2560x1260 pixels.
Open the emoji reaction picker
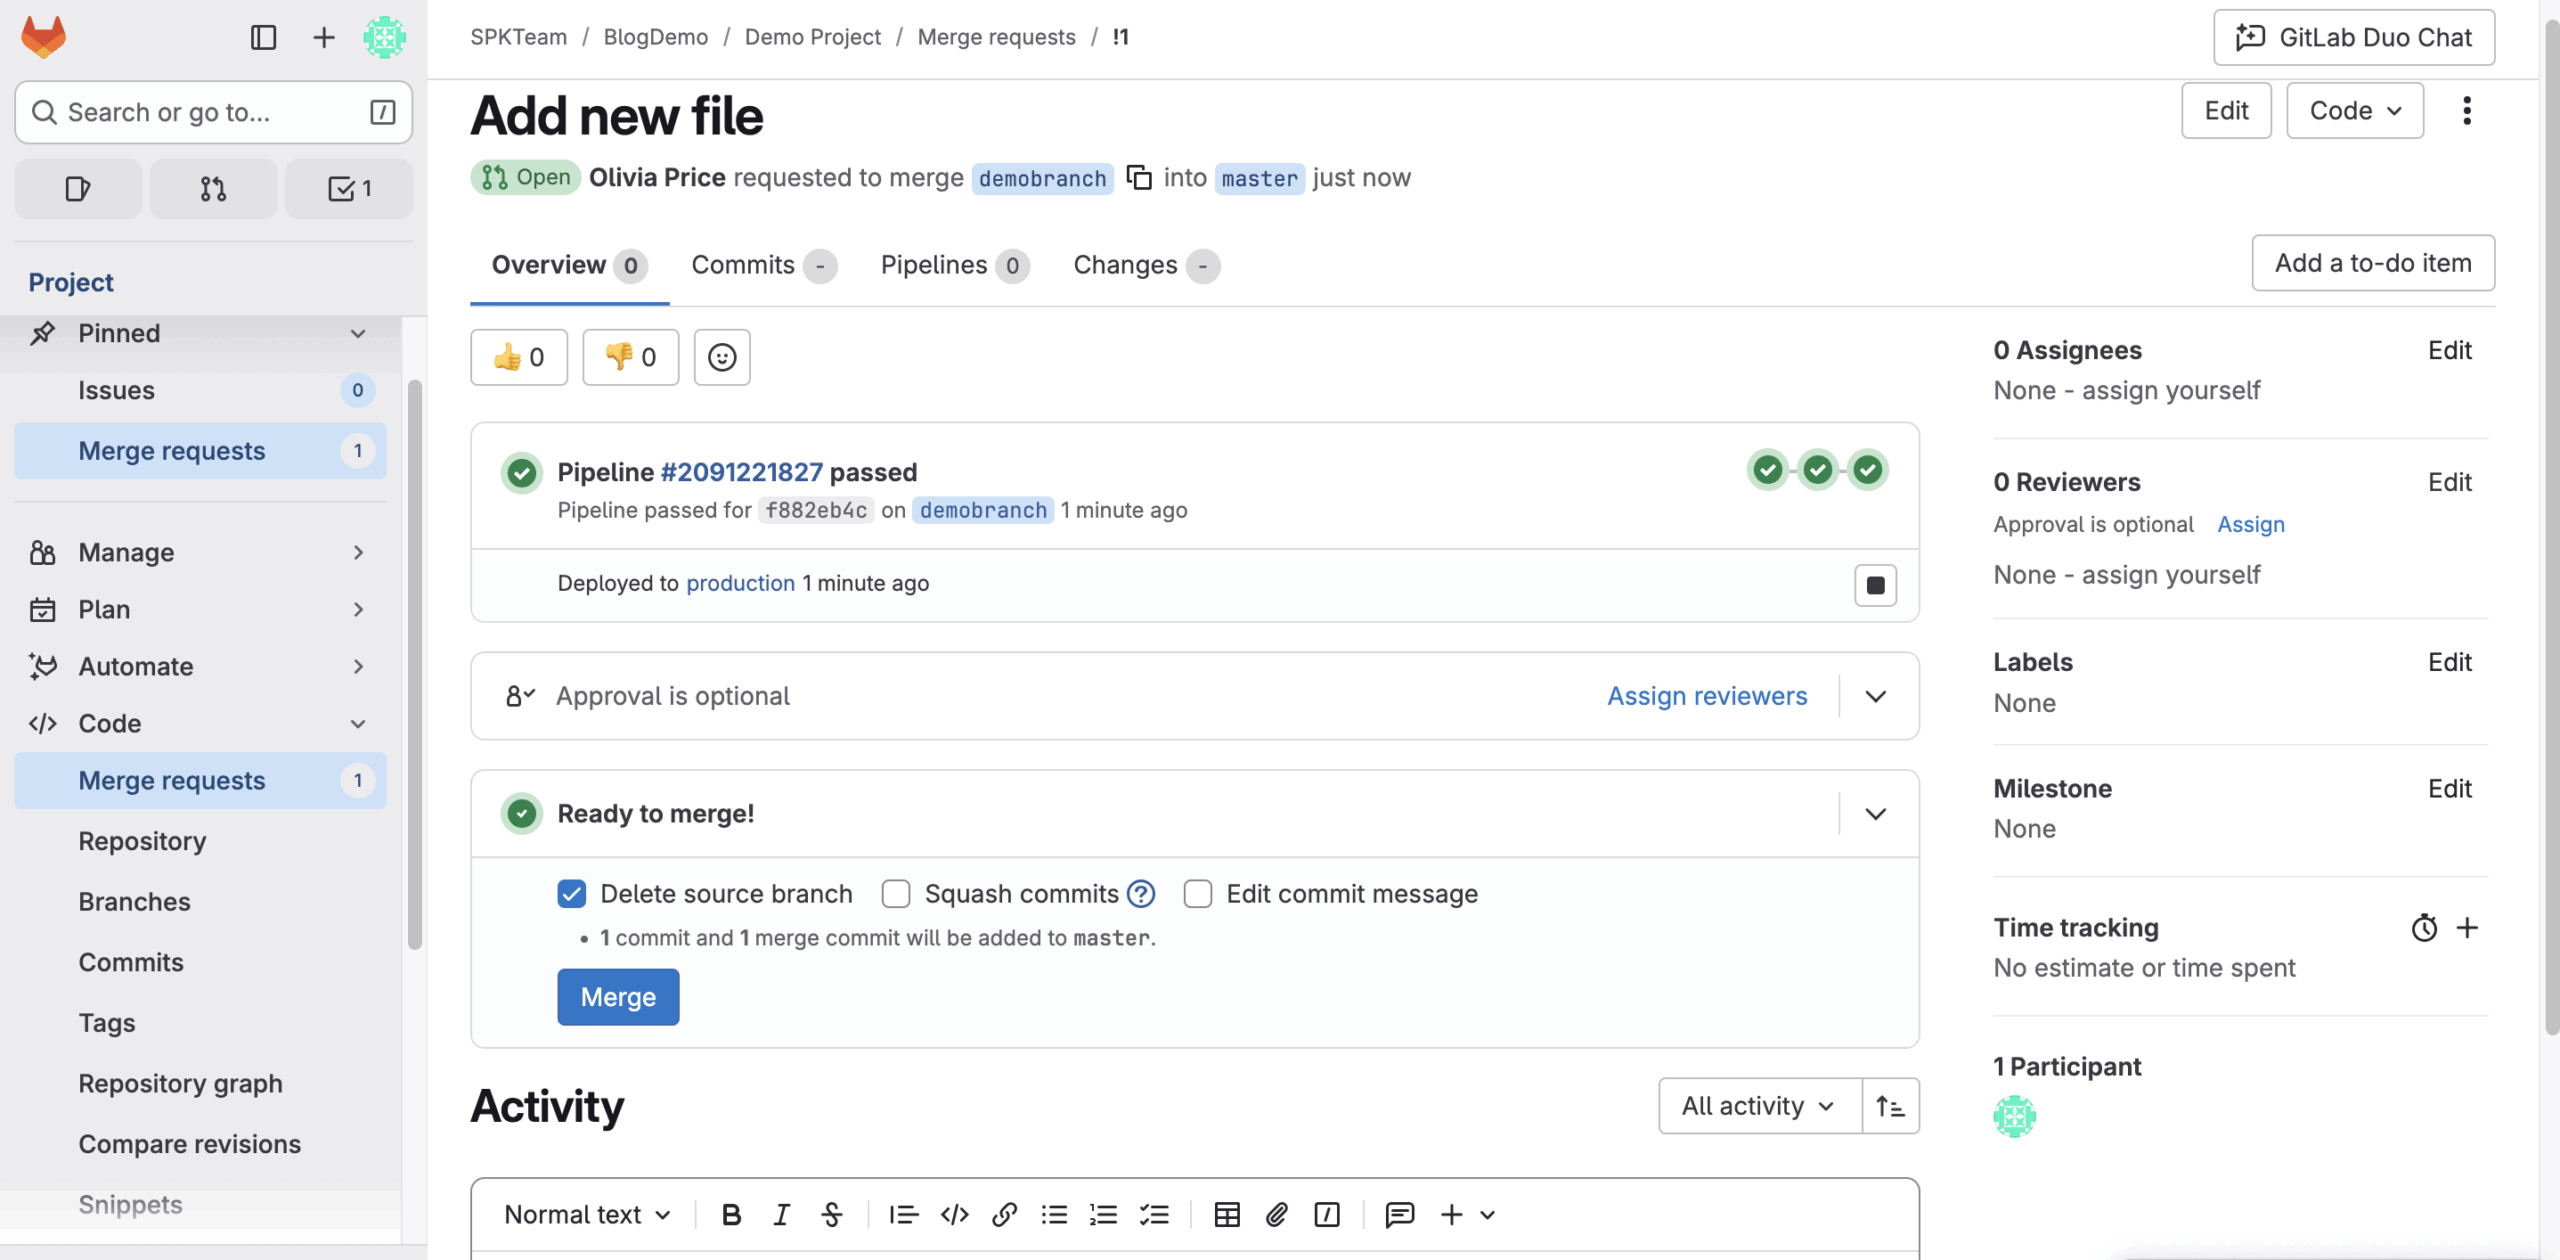click(x=721, y=357)
